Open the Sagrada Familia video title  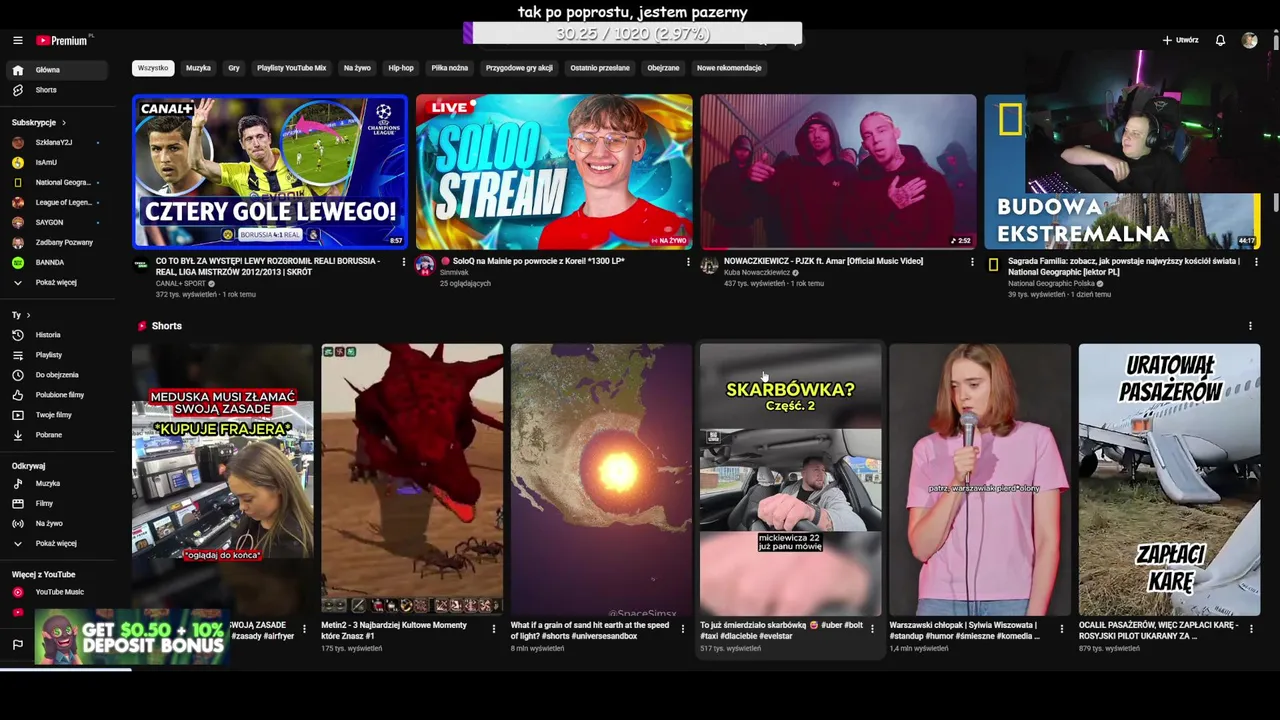click(x=1124, y=266)
